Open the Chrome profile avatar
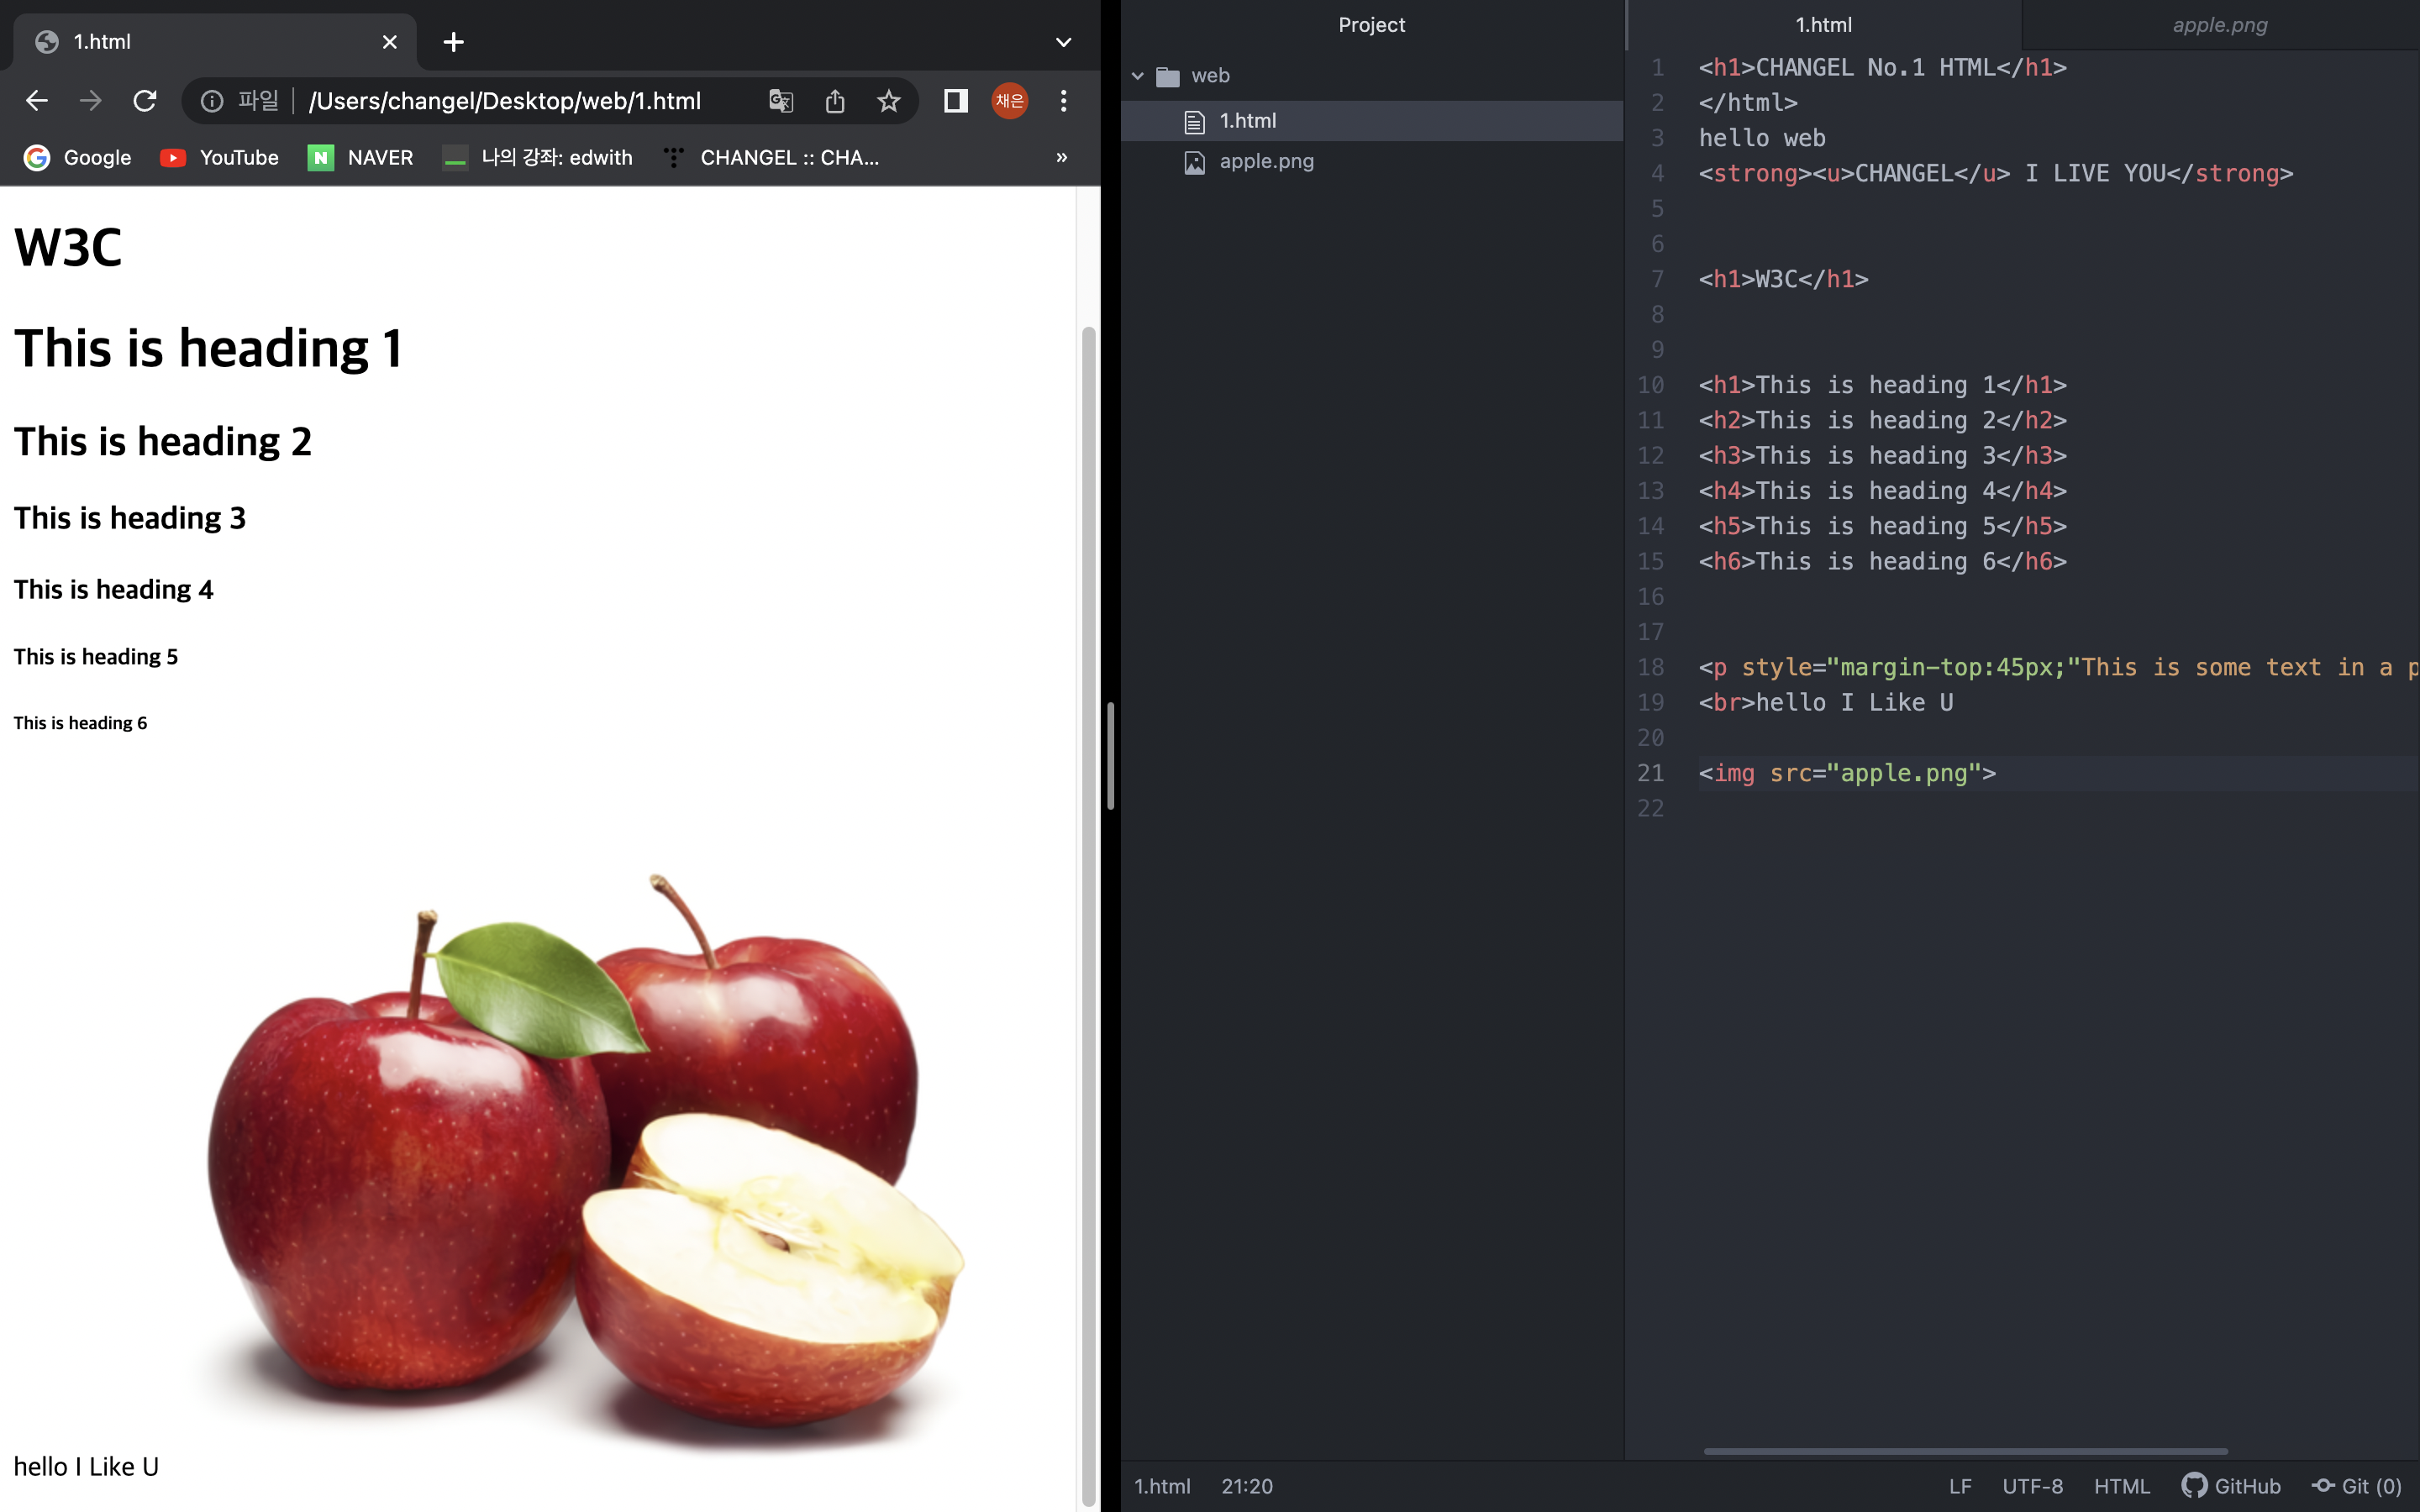This screenshot has width=2420, height=1512. point(1010,101)
